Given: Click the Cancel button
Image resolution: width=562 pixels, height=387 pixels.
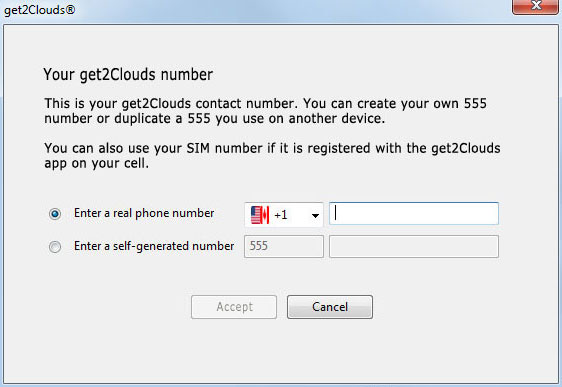Looking at the screenshot, I should tap(330, 307).
